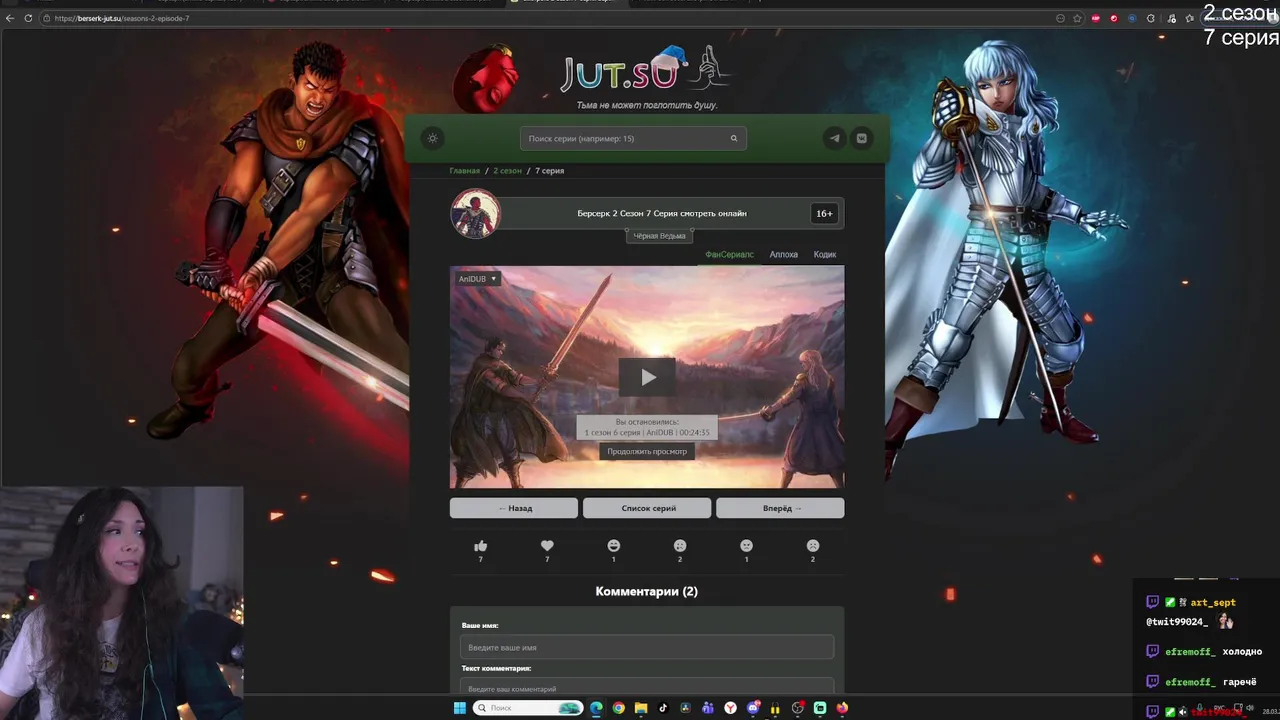The image size is (1280, 720).
Task: Open the Telegram icon link
Action: (x=834, y=138)
